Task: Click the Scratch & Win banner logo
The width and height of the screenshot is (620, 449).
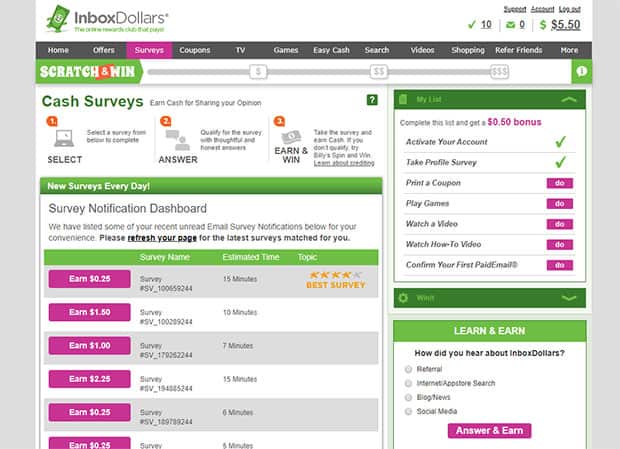Action: tap(87, 72)
